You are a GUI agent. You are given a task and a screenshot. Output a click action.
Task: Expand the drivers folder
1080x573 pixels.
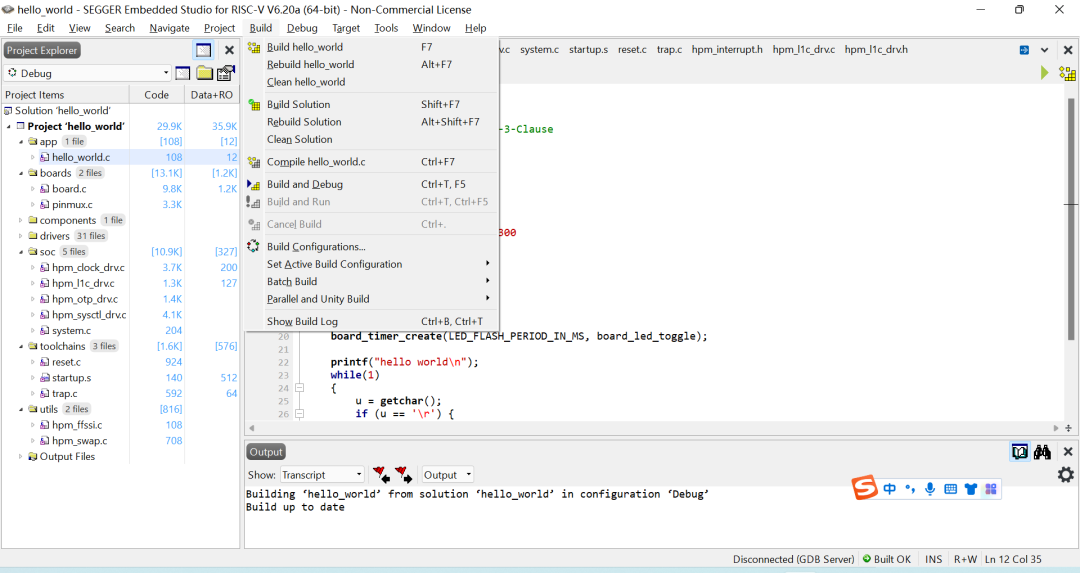(21, 236)
